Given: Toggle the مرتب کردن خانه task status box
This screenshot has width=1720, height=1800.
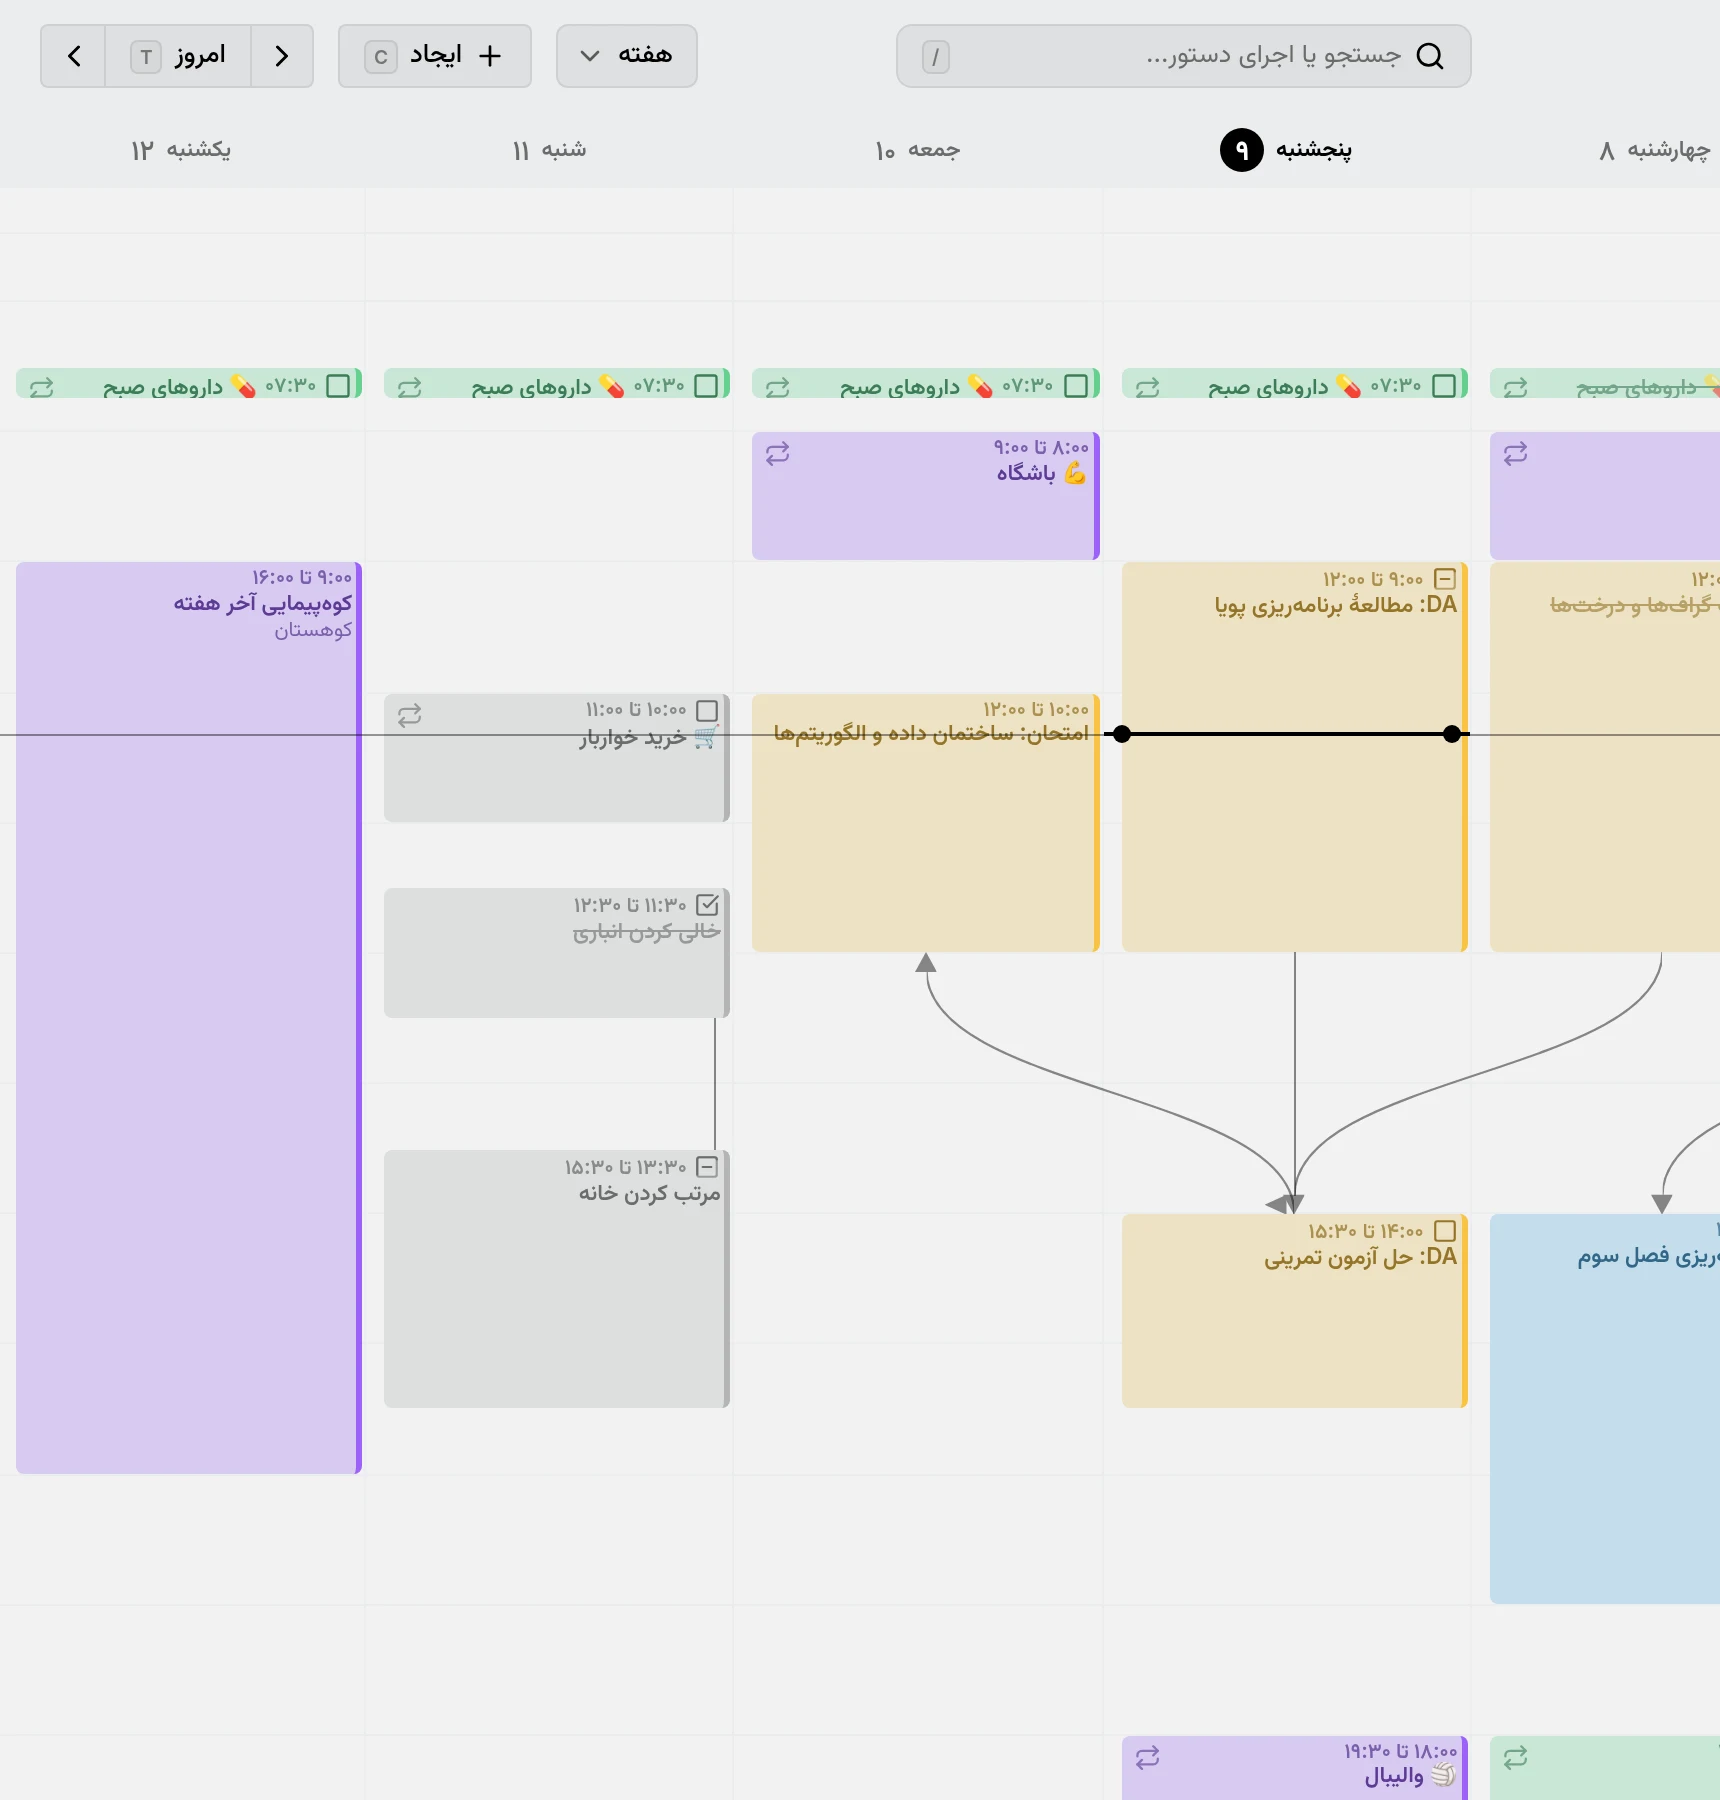Looking at the screenshot, I should (x=707, y=1166).
